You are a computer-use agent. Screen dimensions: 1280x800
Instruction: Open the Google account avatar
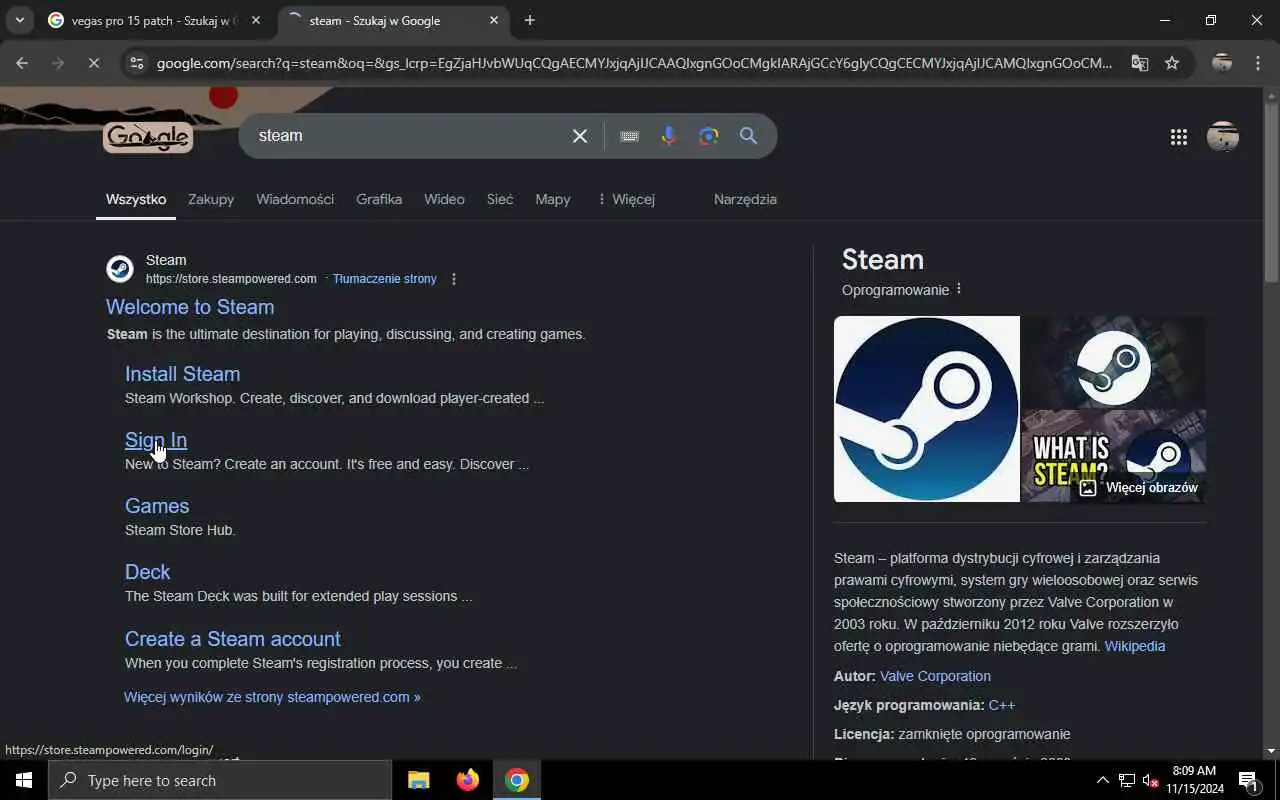(x=1223, y=137)
